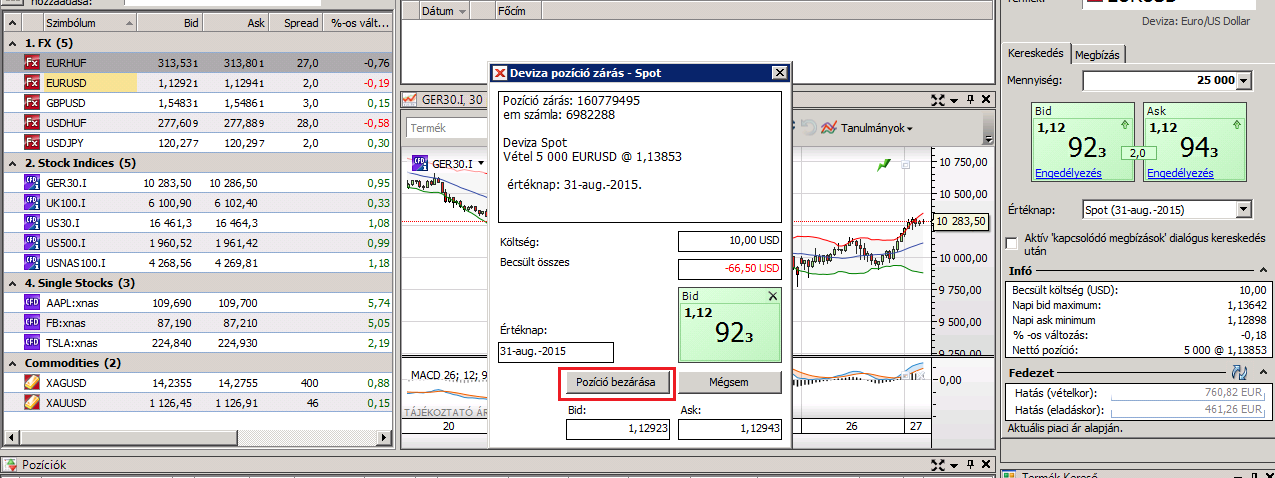Image resolution: width=1275 pixels, height=478 pixels.
Task: Open the Értéknap Spot date dropdown
Action: click(x=1243, y=210)
